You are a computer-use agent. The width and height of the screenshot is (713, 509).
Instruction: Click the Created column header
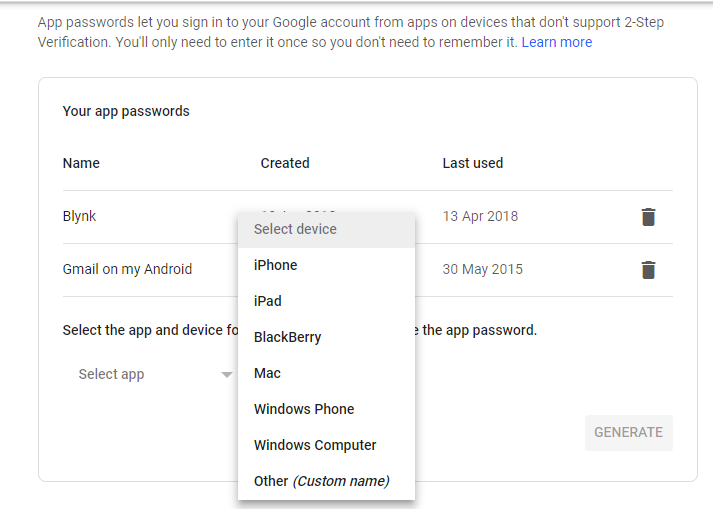coord(285,163)
